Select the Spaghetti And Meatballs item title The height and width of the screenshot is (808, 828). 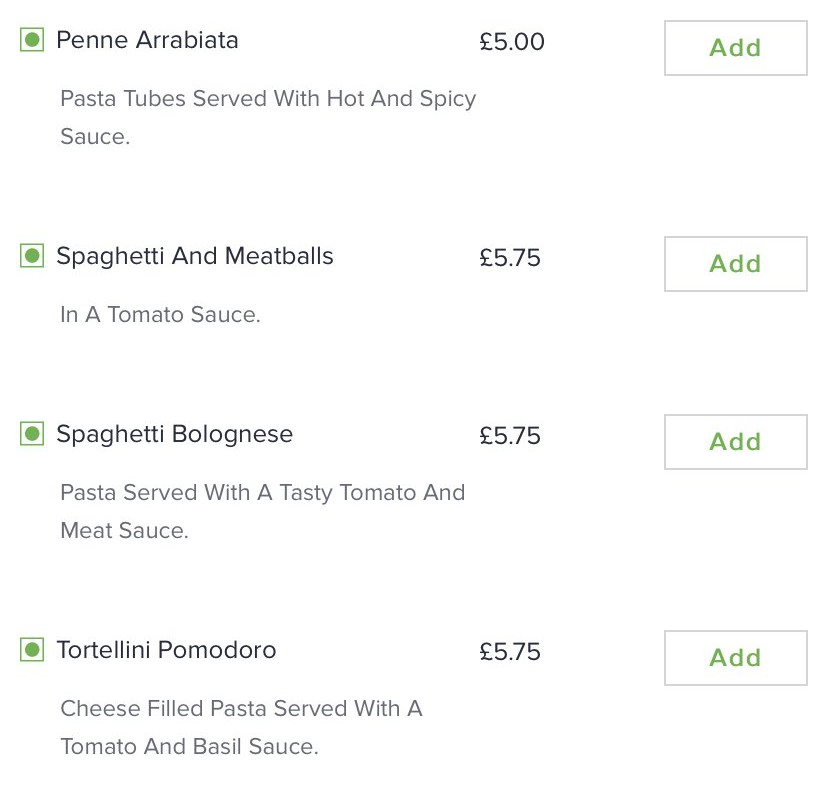point(195,257)
